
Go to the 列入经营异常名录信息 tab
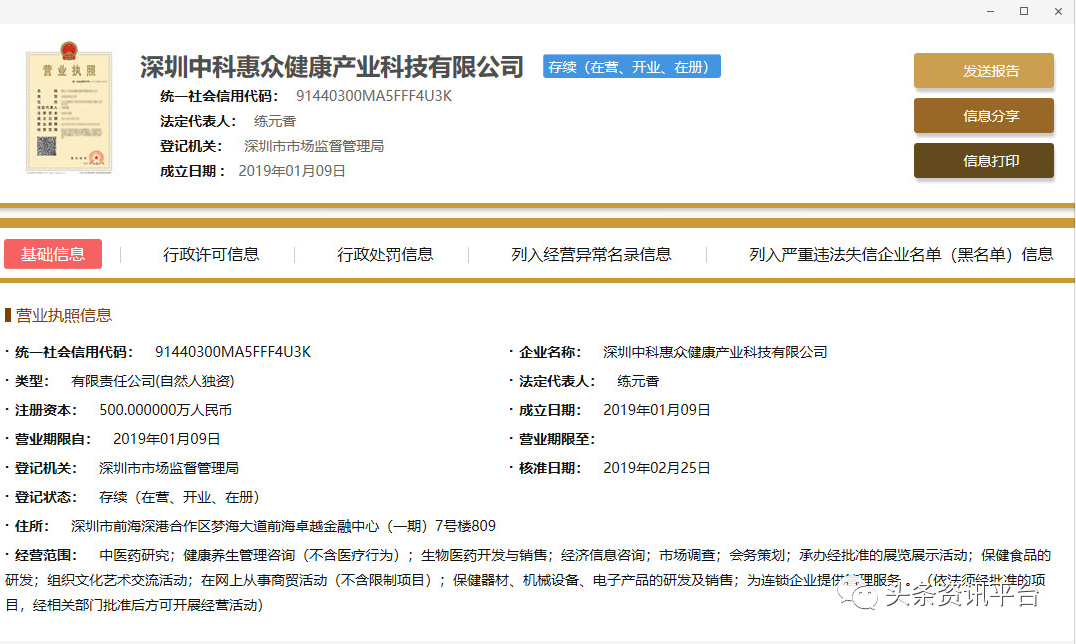coord(591,255)
